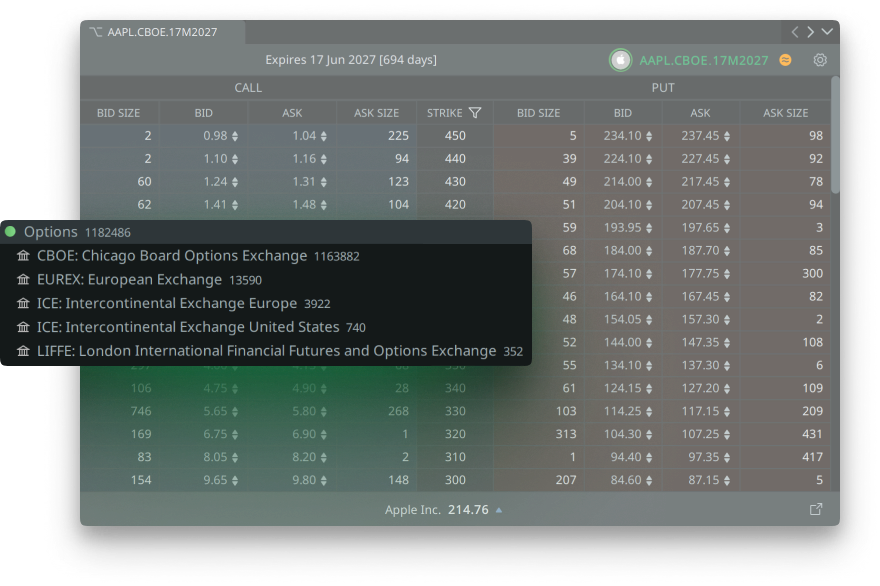Click the strike column filter icon
Image resolution: width=880 pixels, height=586 pixels.
click(x=475, y=113)
